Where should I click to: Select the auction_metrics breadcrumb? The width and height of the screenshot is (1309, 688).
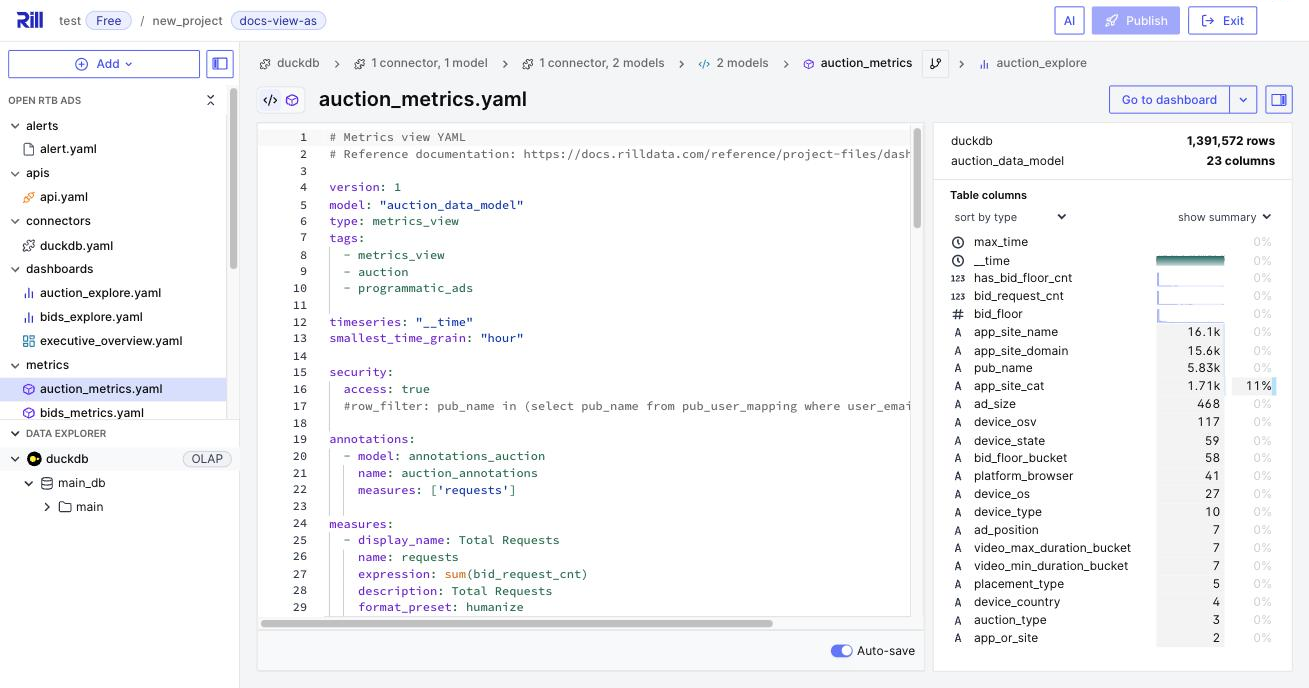tap(857, 63)
